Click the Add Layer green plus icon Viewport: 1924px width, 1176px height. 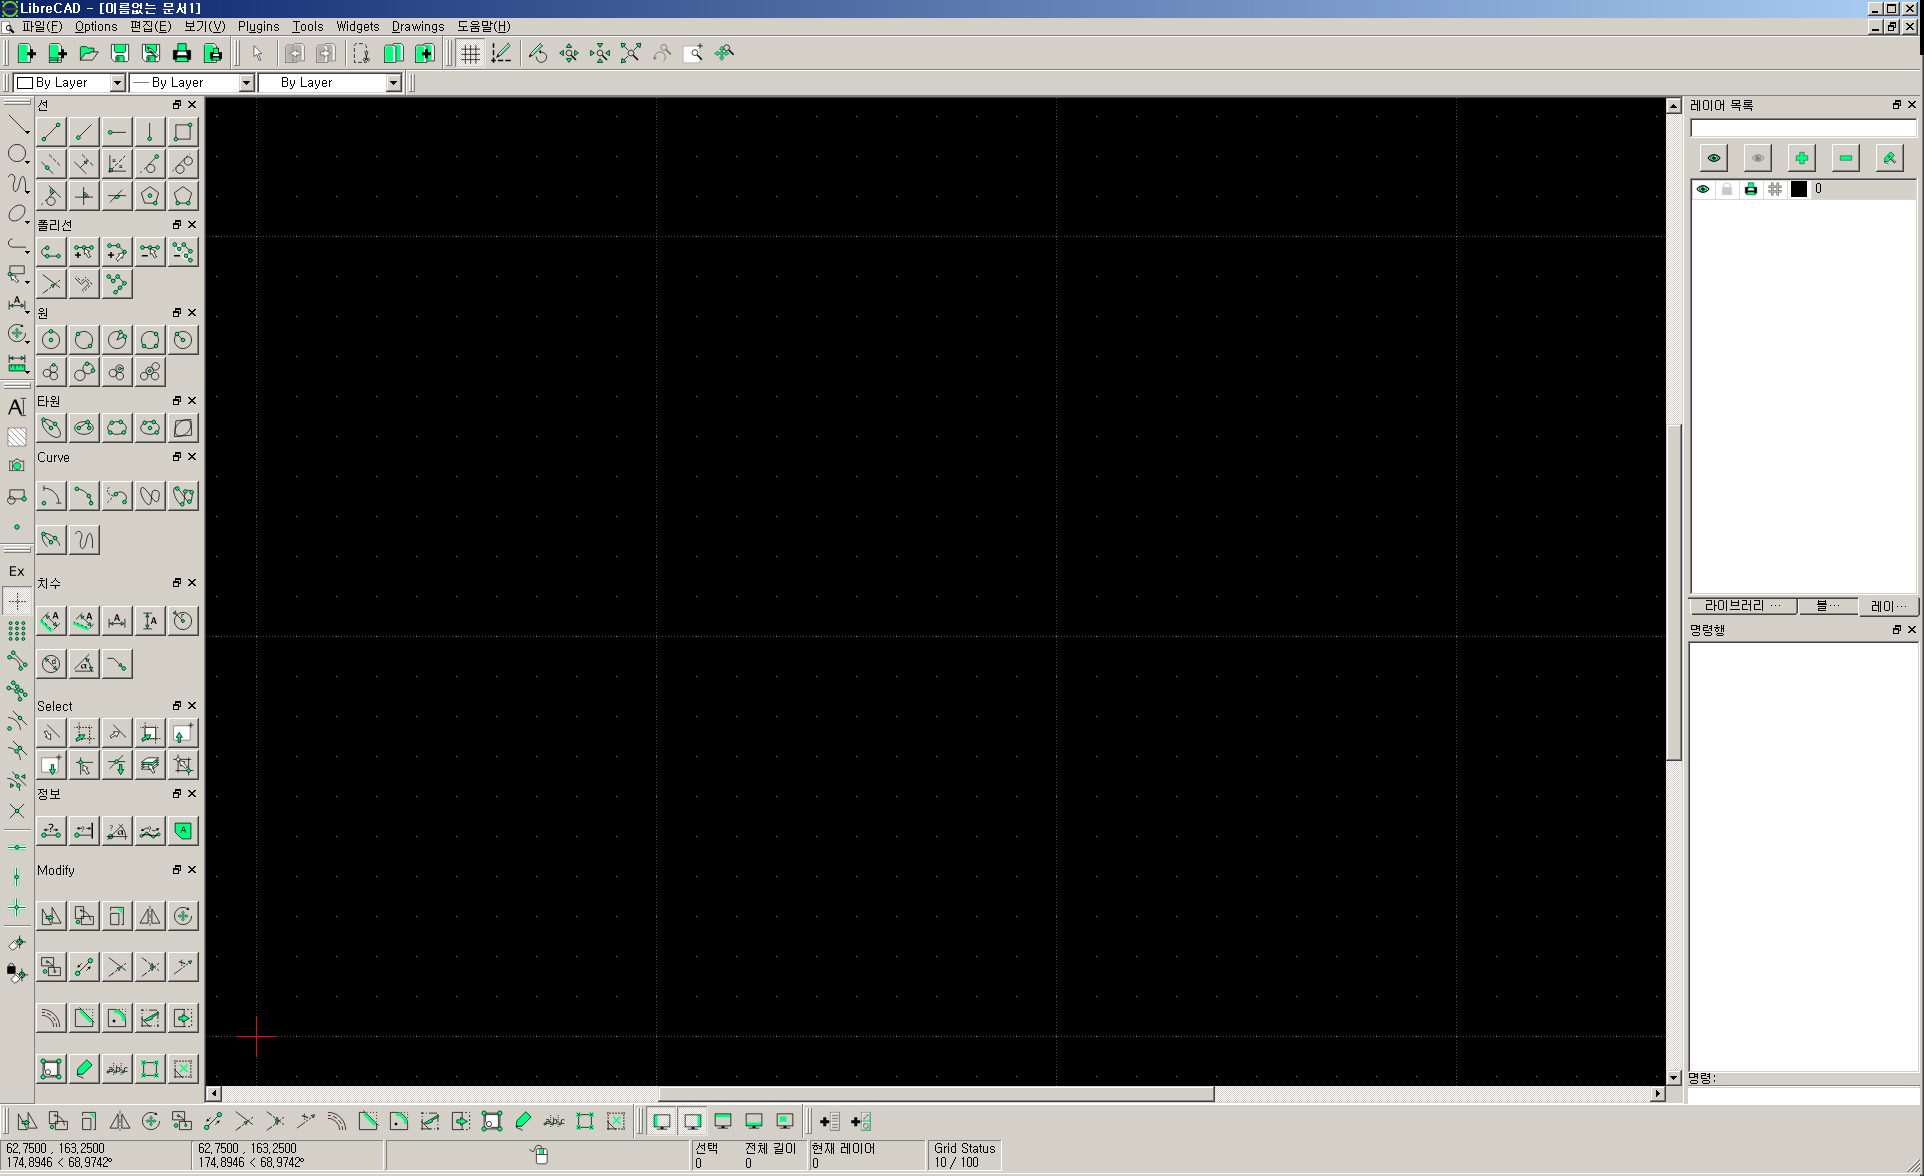(1801, 158)
